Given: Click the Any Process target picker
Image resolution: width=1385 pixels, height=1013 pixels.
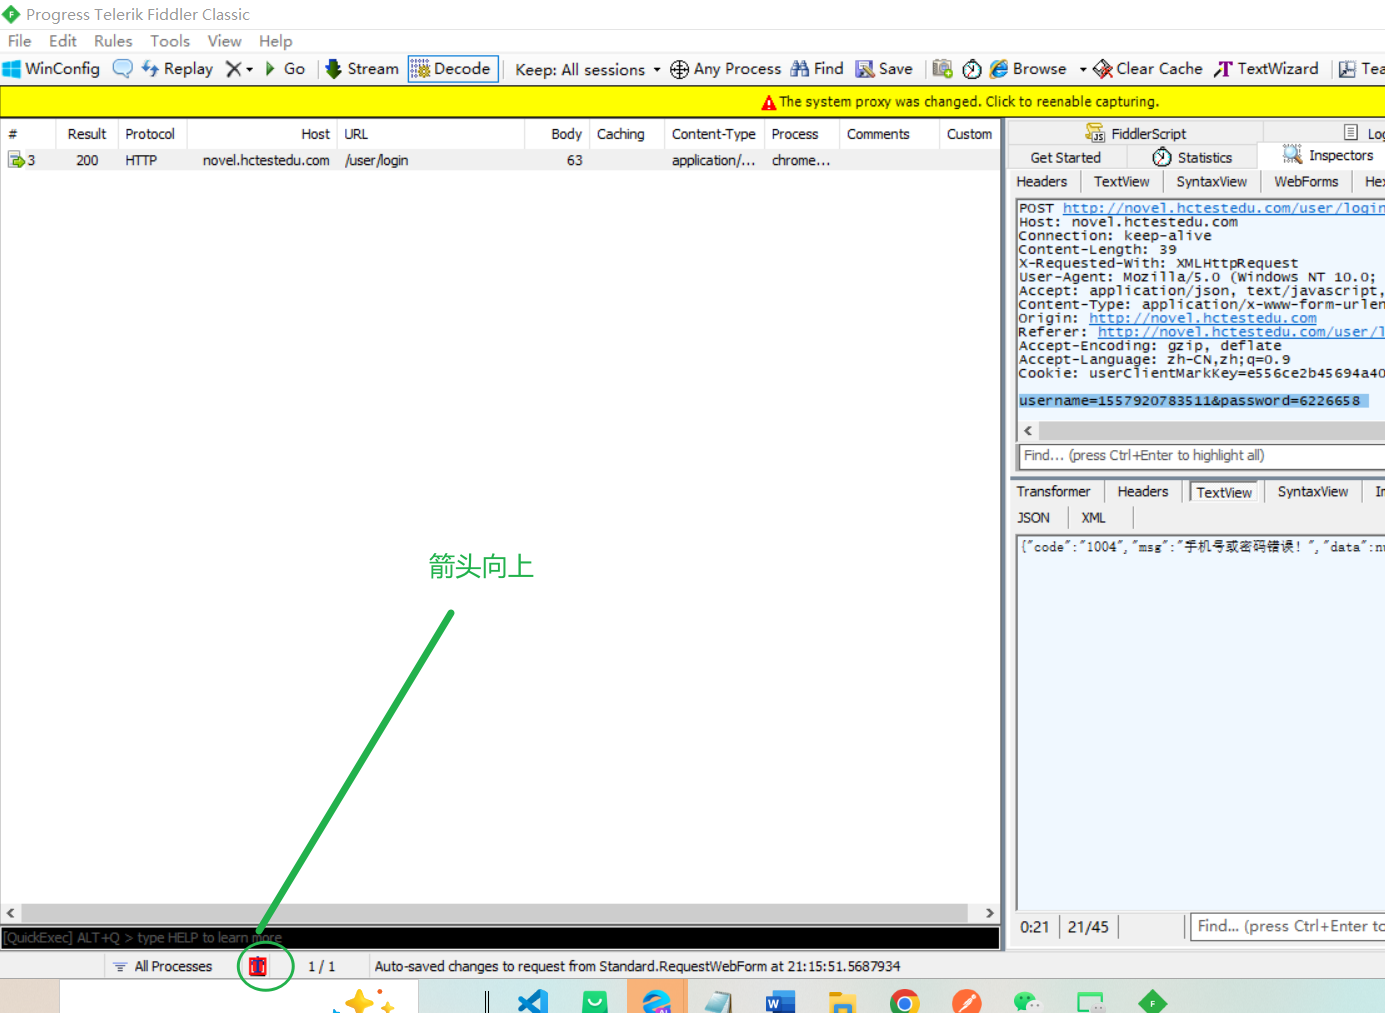Looking at the screenshot, I should [725, 68].
